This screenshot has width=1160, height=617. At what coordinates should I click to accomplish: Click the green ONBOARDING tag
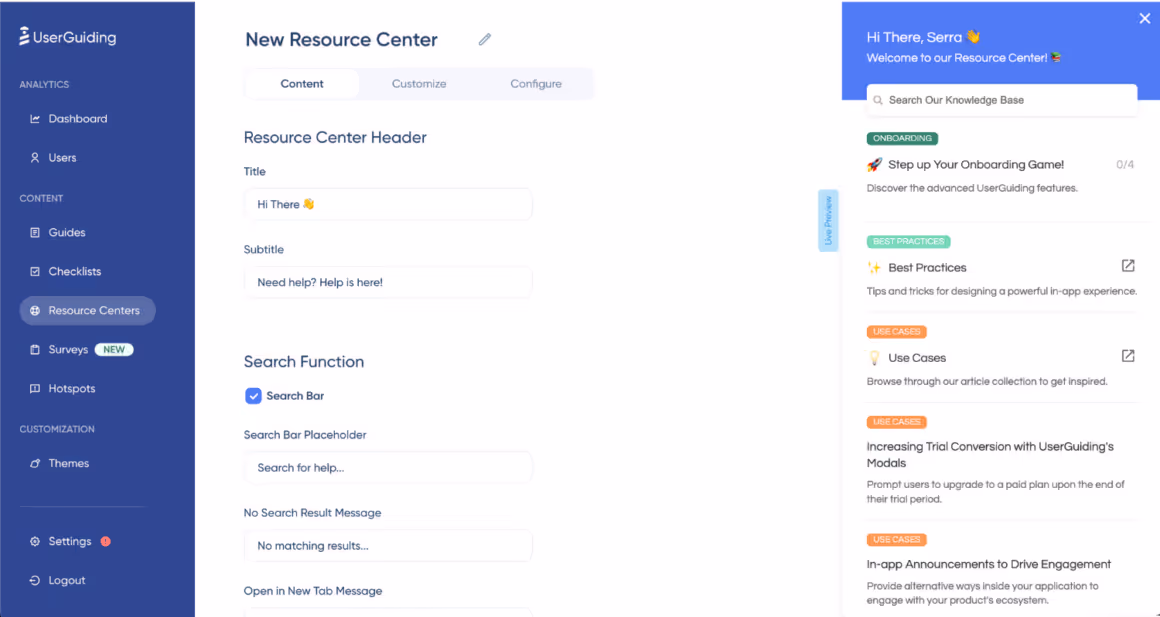(902, 138)
